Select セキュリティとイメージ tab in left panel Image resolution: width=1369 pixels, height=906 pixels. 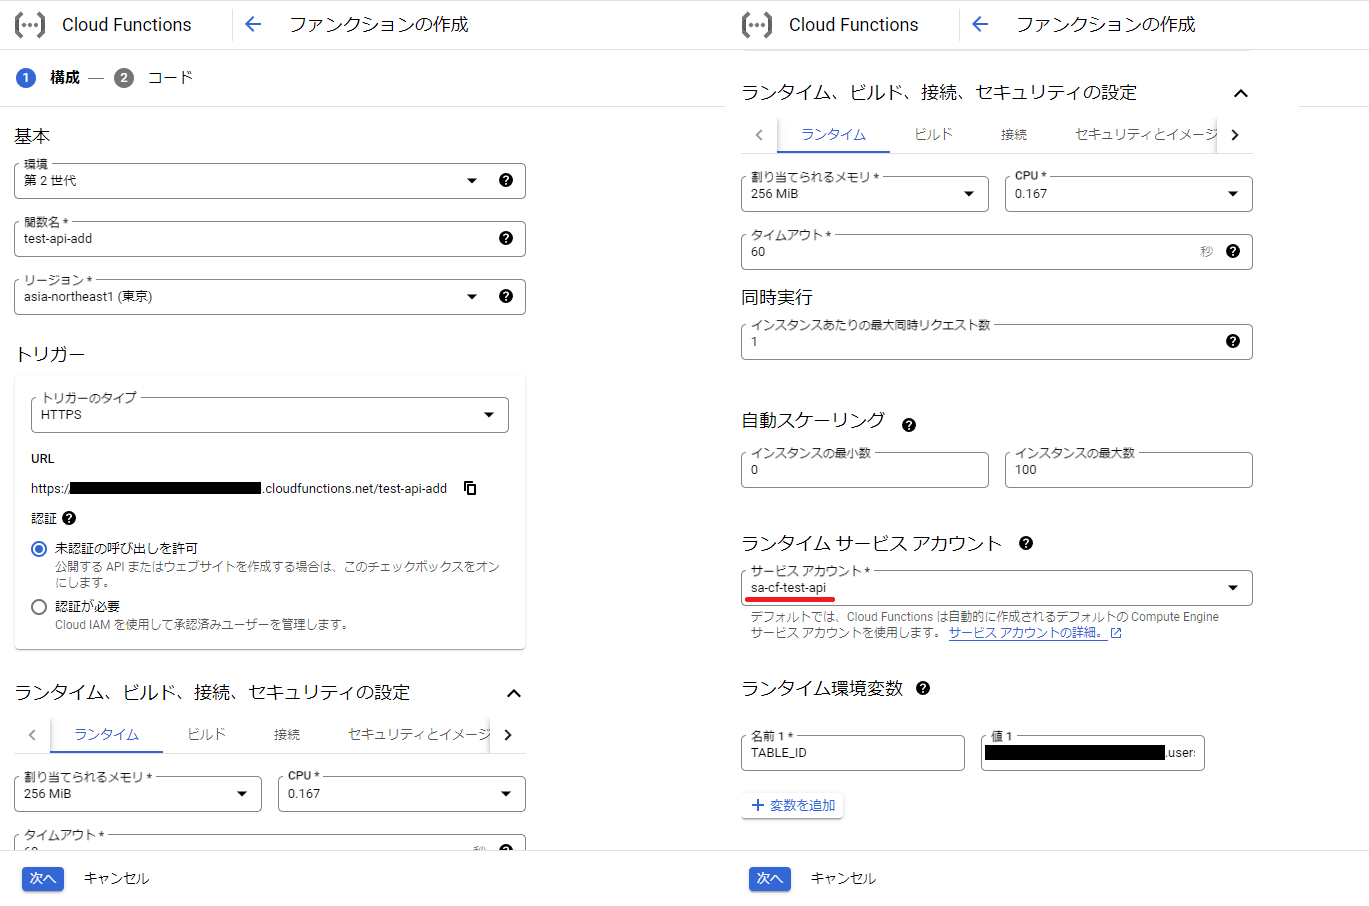(419, 734)
